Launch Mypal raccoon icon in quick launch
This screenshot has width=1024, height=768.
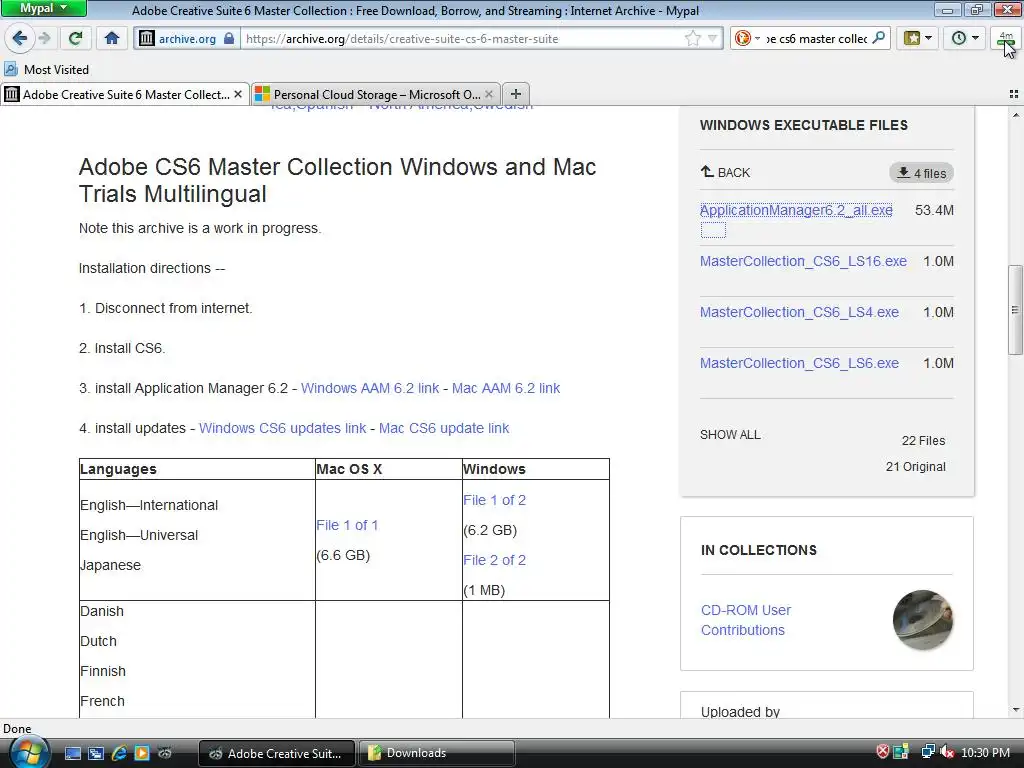(x=165, y=753)
